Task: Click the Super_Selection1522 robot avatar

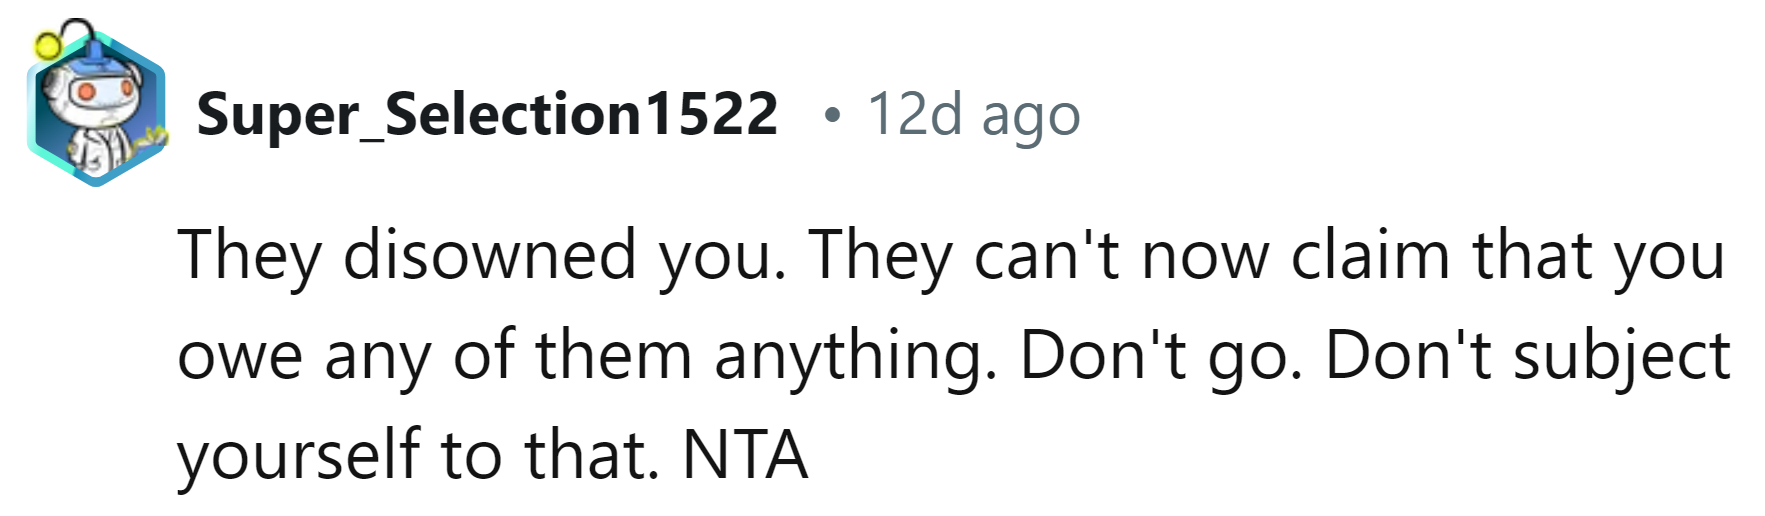Action: point(97,112)
